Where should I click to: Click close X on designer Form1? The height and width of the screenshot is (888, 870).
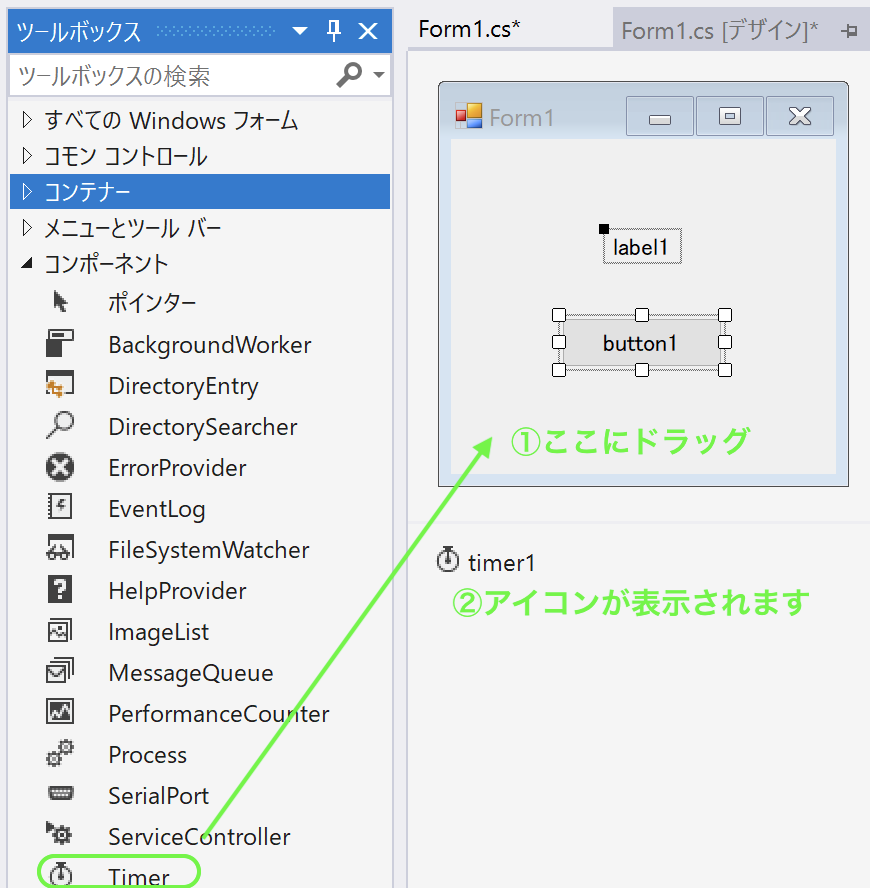800,116
